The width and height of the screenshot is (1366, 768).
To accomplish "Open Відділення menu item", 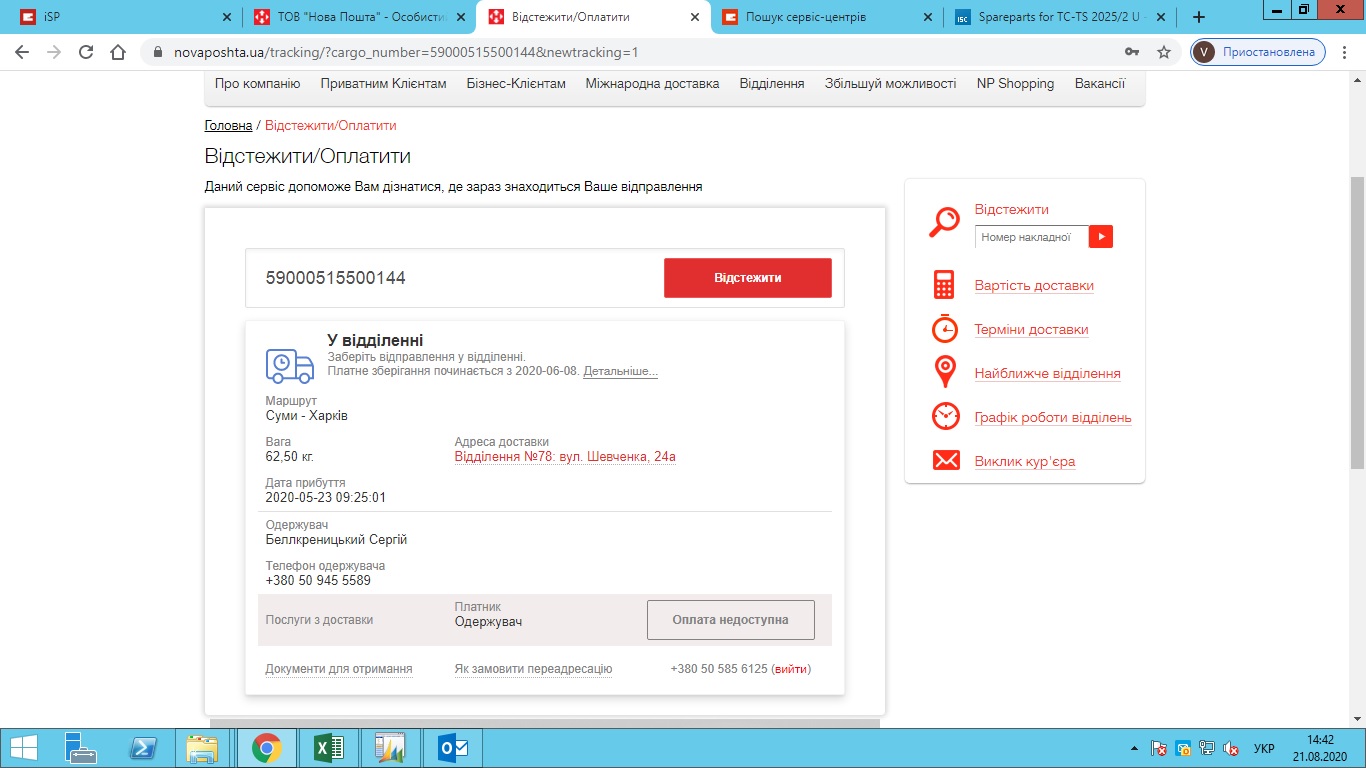I will pyautogui.click(x=772, y=84).
